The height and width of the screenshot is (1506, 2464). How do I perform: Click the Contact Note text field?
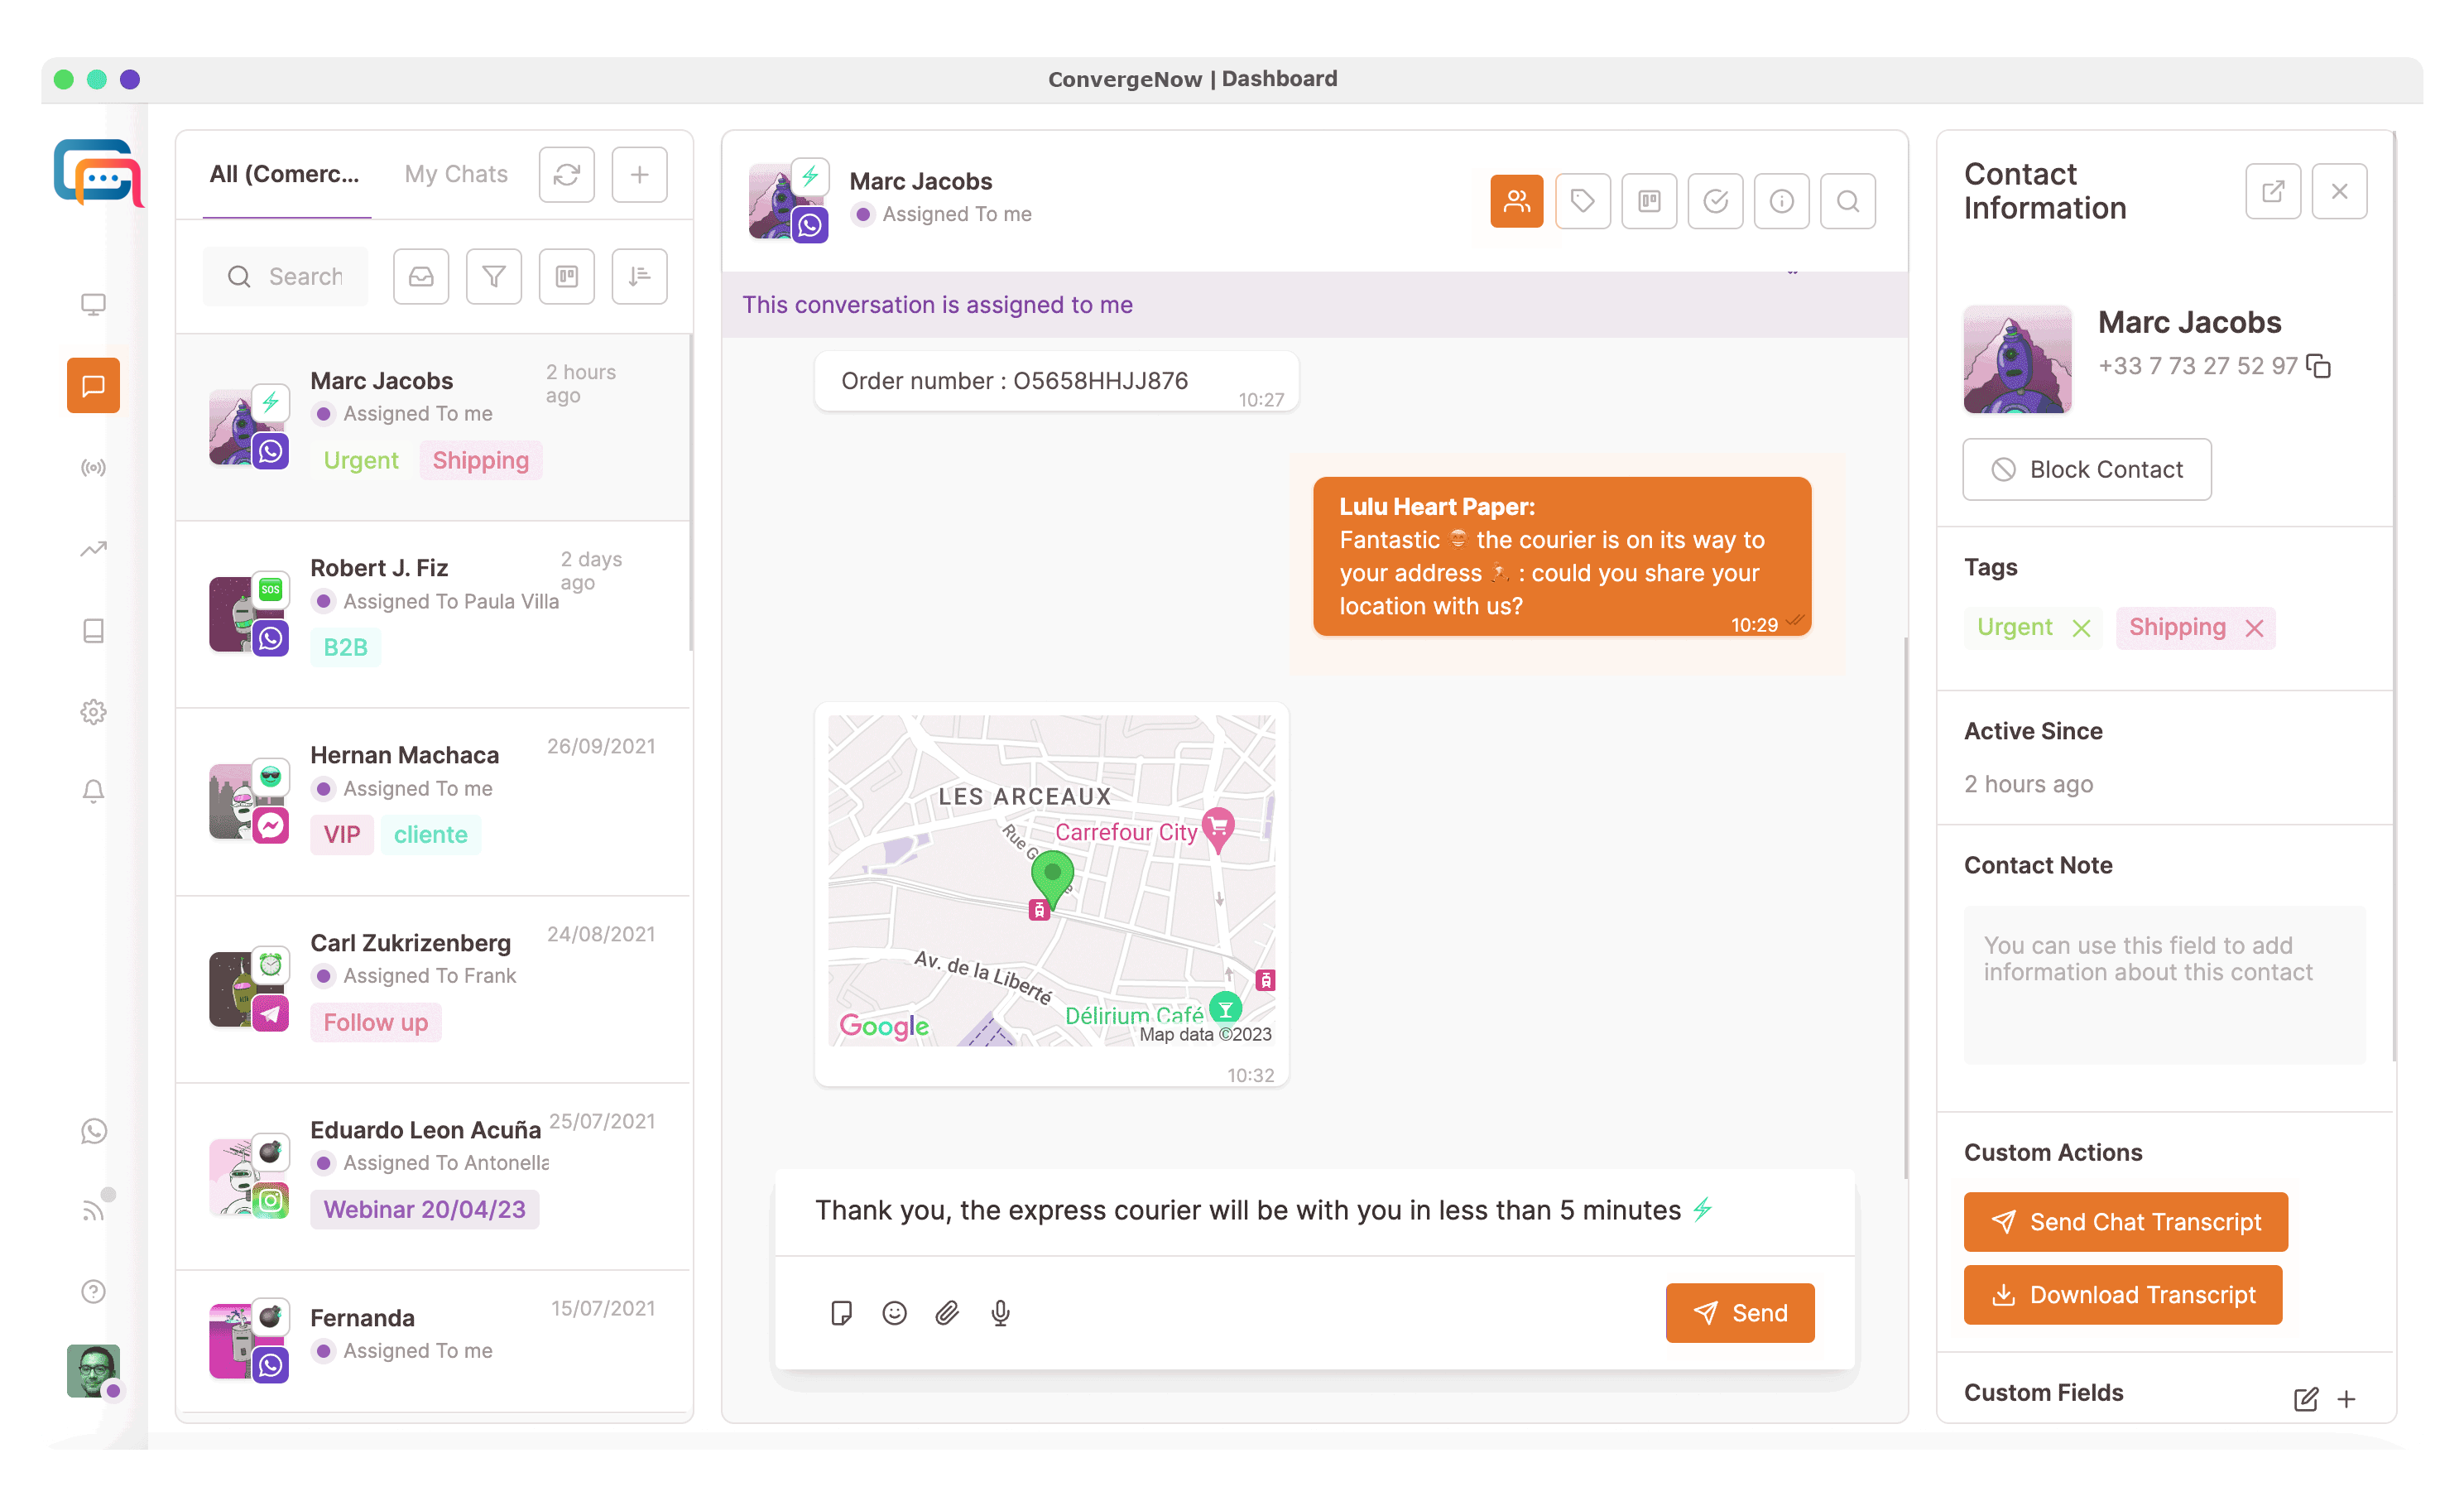[2164, 984]
